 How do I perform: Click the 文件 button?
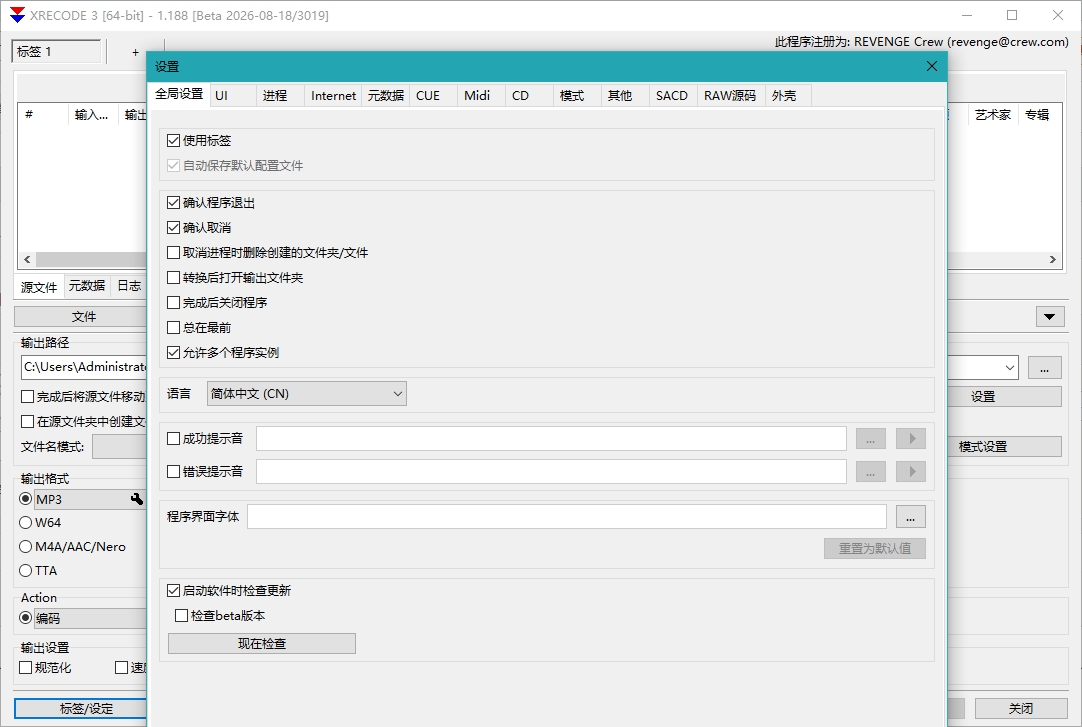pos(81,317)
